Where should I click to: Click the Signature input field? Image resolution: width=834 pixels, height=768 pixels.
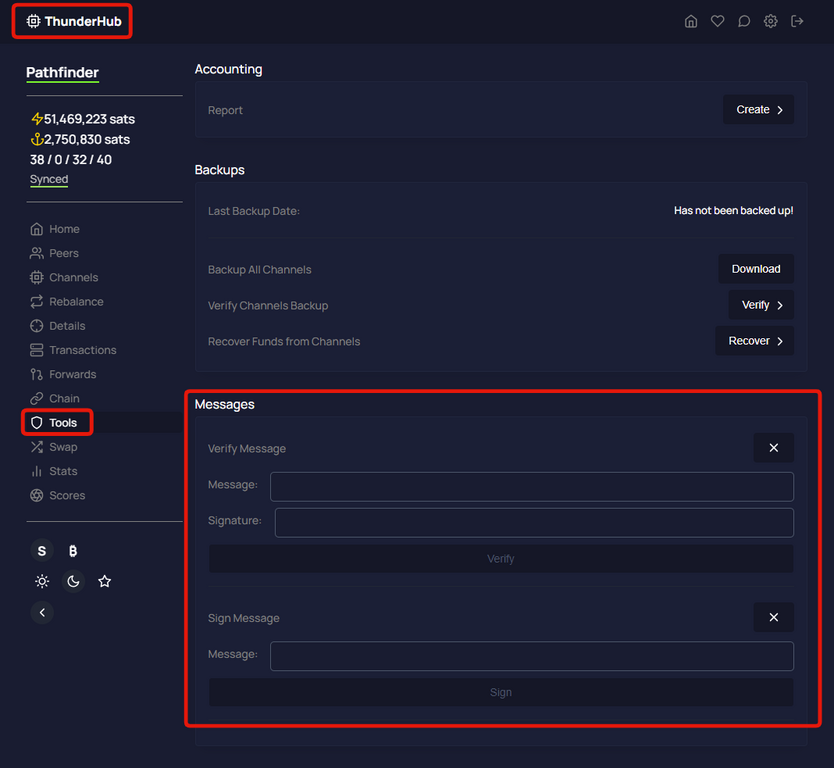(534, 522)
